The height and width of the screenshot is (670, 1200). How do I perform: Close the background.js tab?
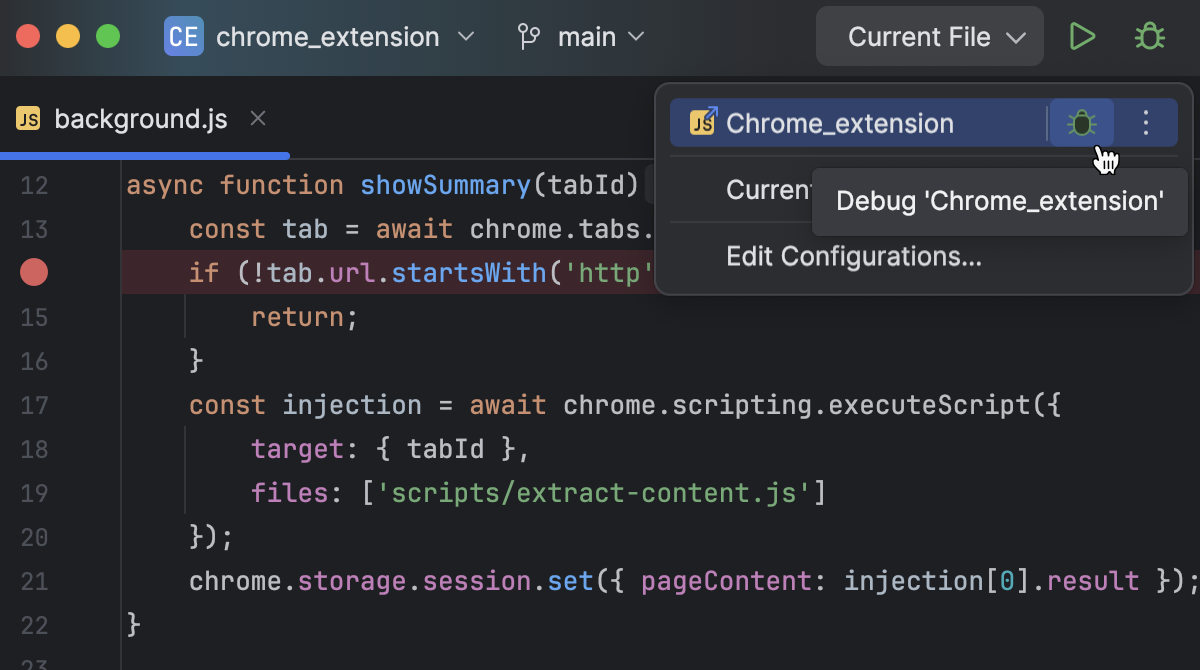257,118
